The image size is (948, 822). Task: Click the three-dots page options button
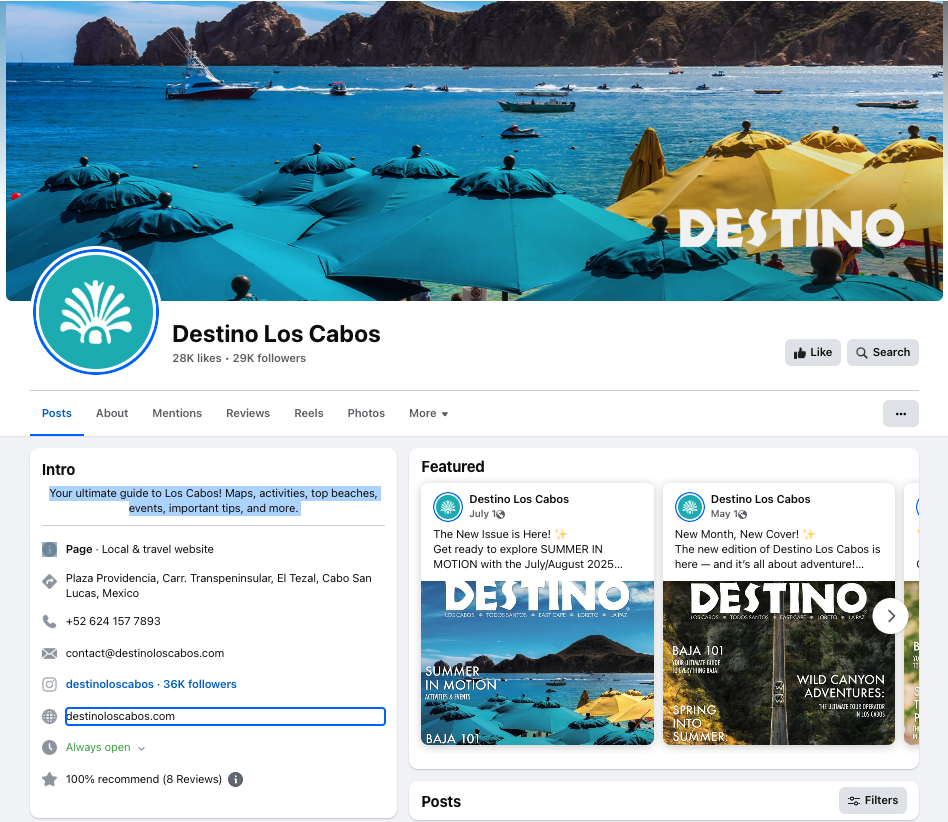pos(900,413)
